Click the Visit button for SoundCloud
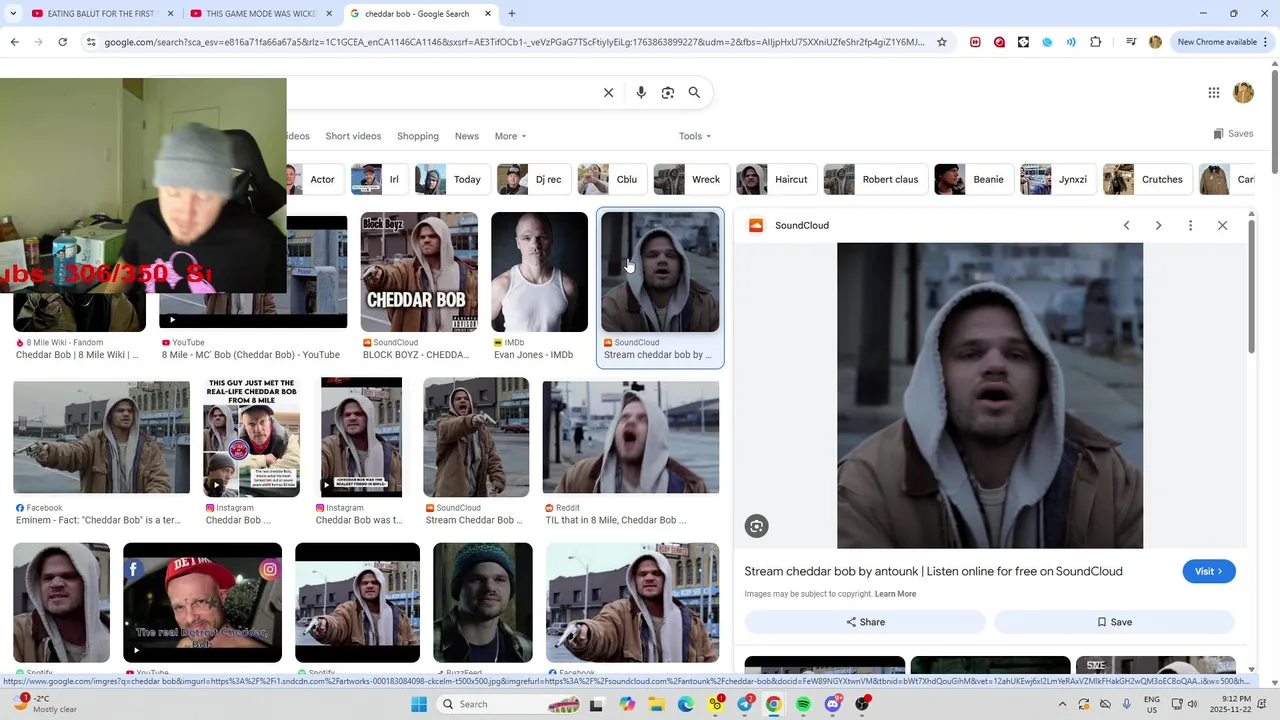This screenshot has height=720, width=1280. click(x=1209, y=572)
